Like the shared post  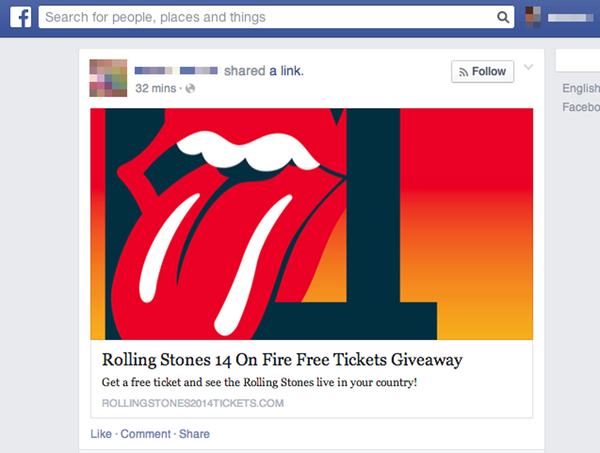100,434
